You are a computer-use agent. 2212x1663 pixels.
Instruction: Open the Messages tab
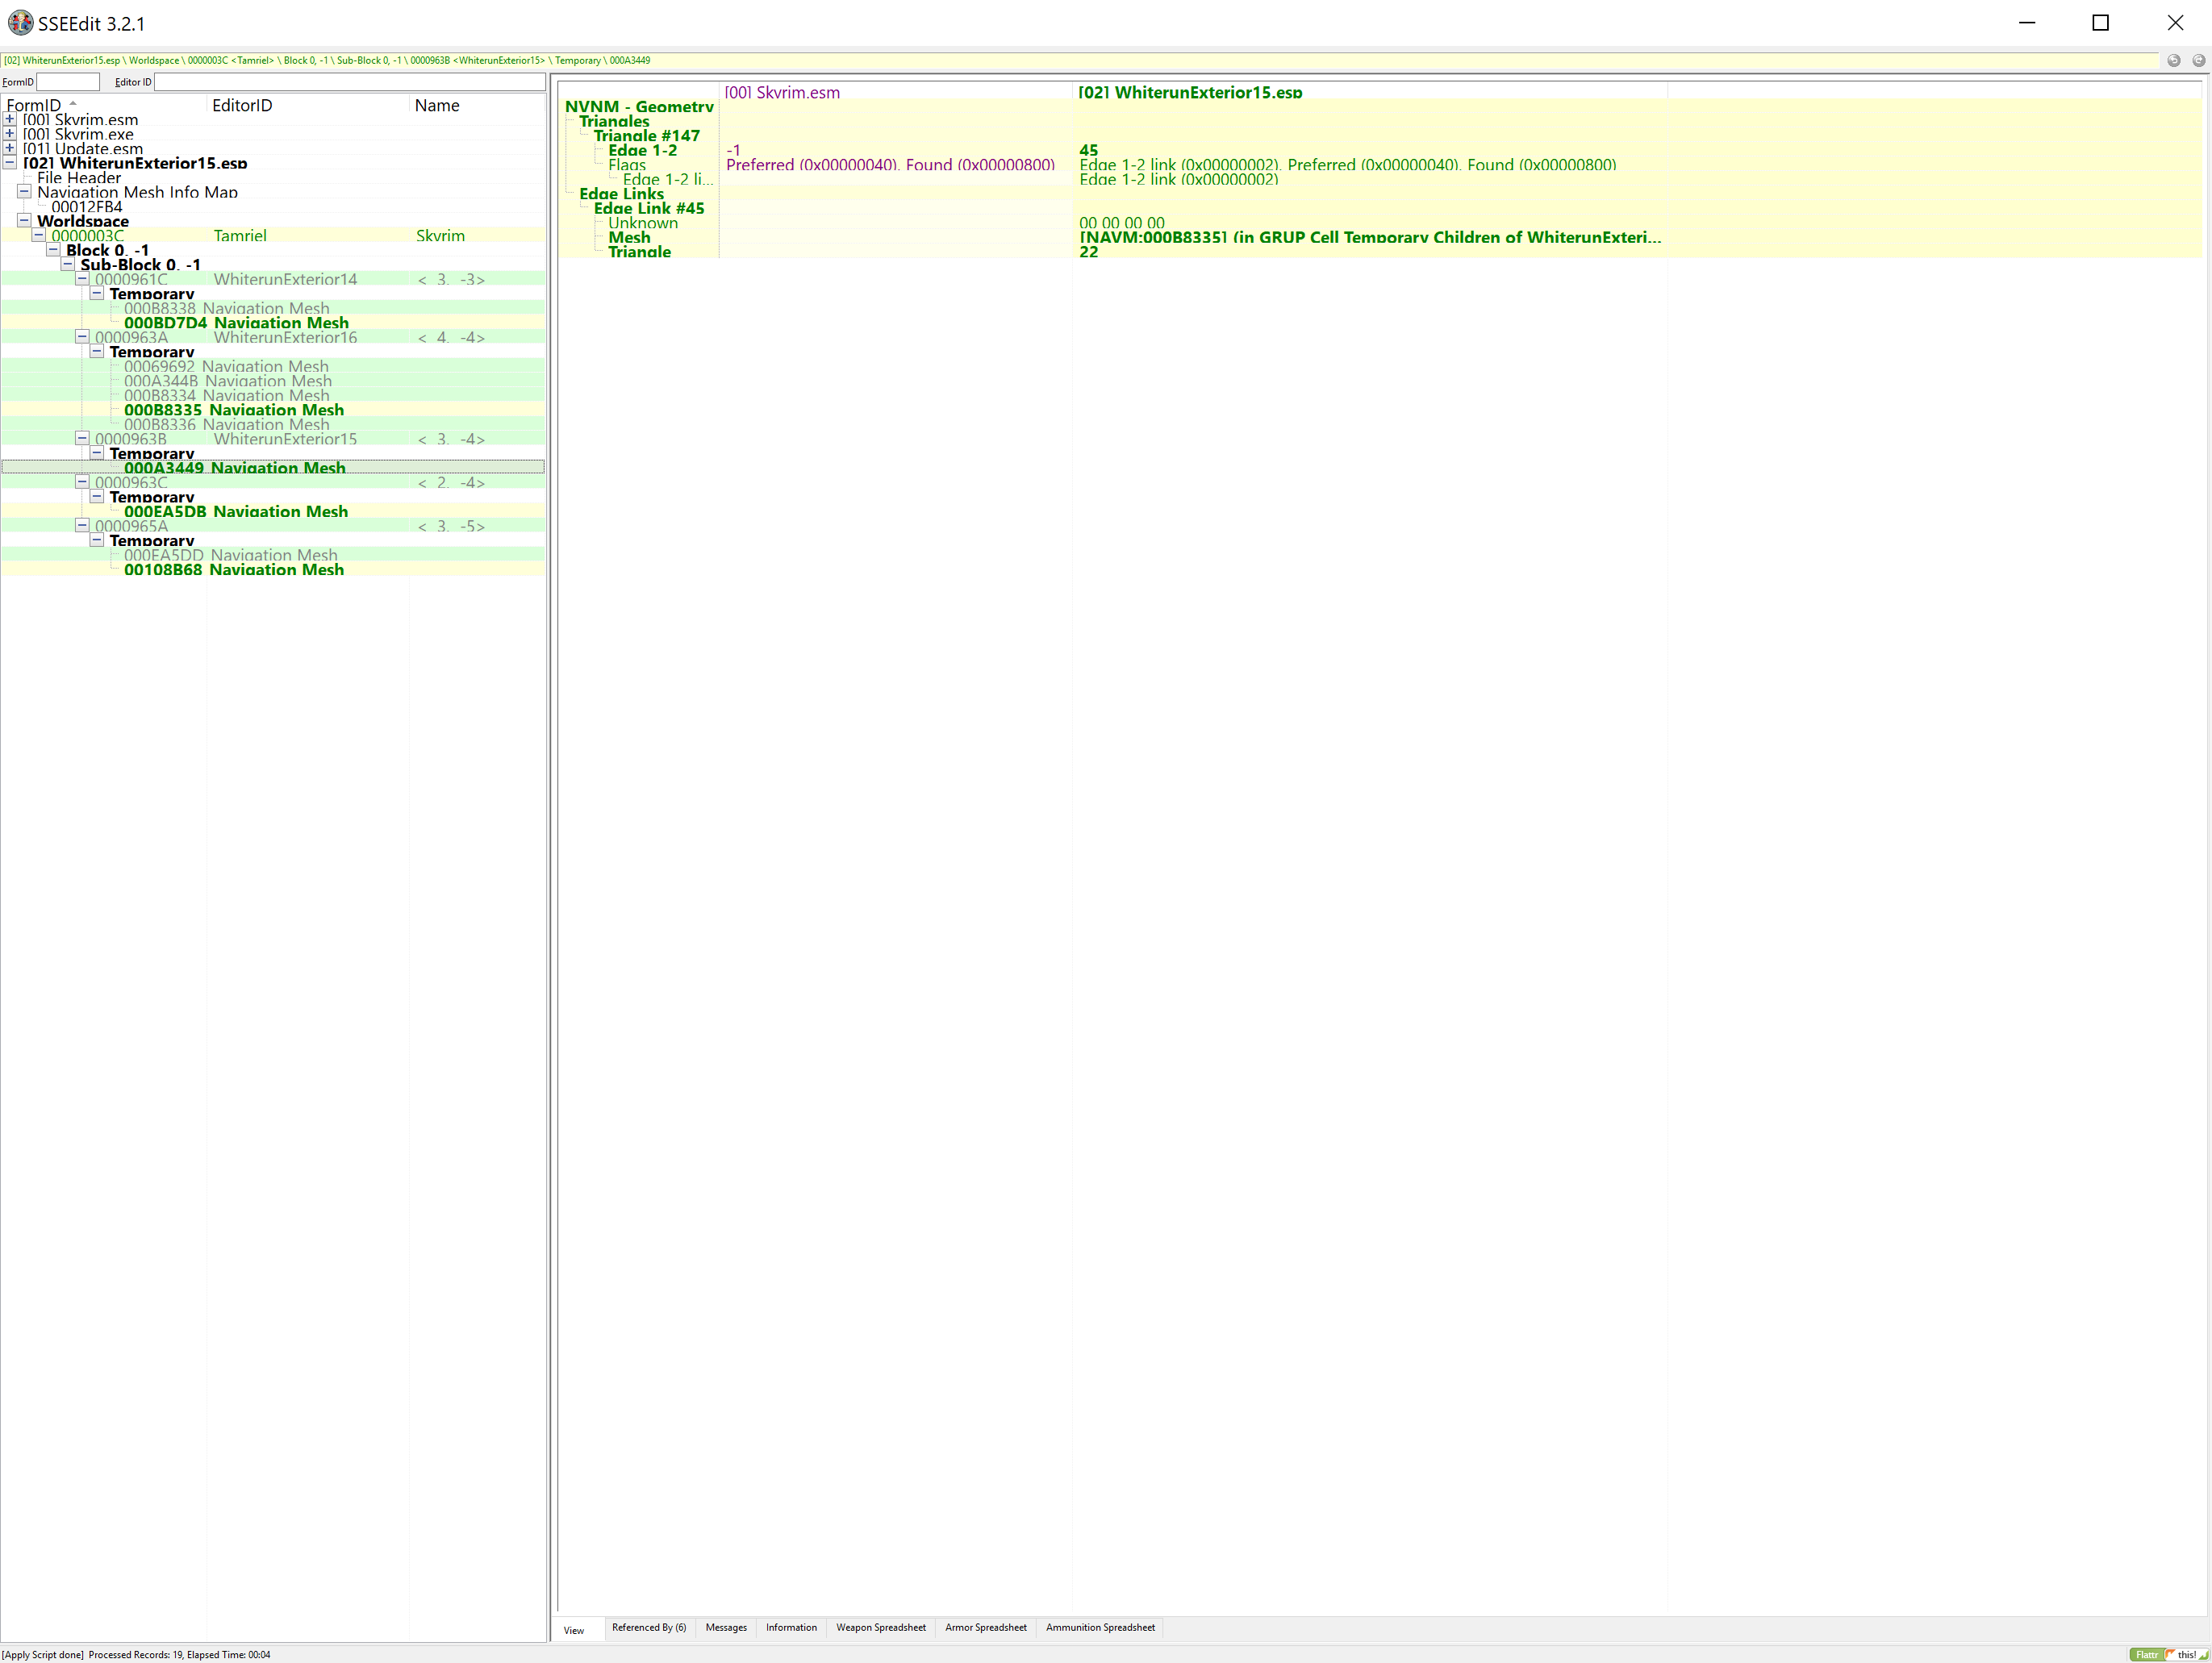726,1628
